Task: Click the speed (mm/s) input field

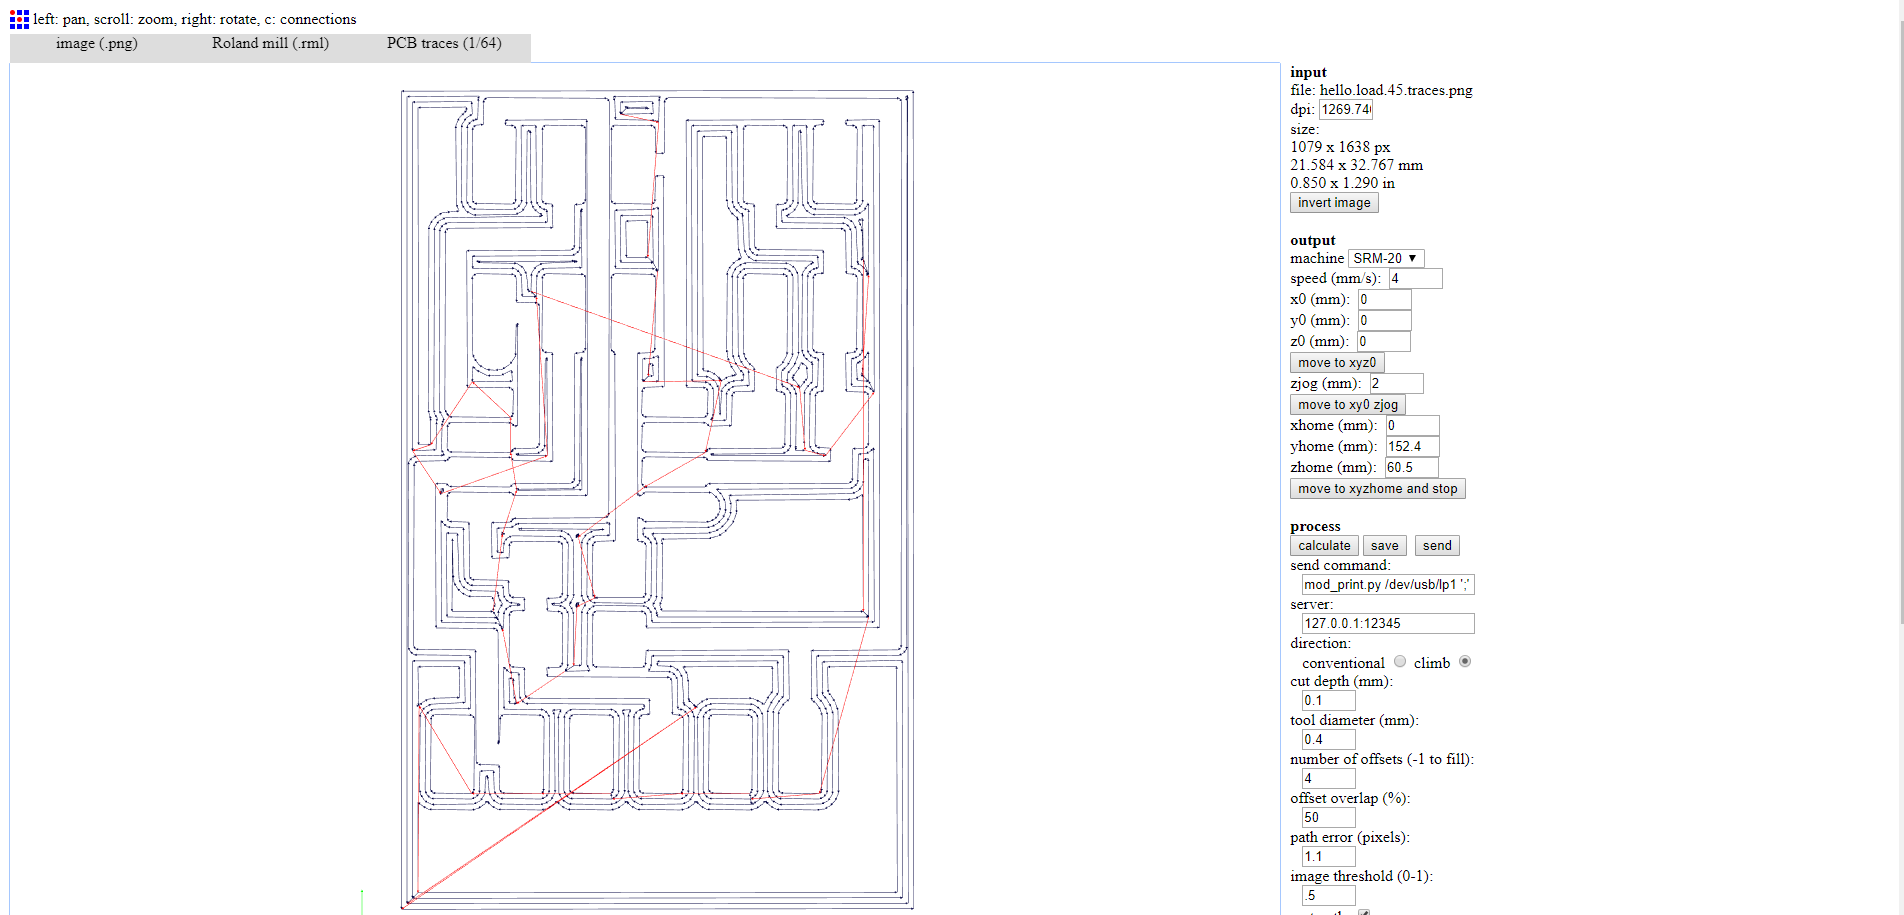Action: click(x=1414, y=278)
